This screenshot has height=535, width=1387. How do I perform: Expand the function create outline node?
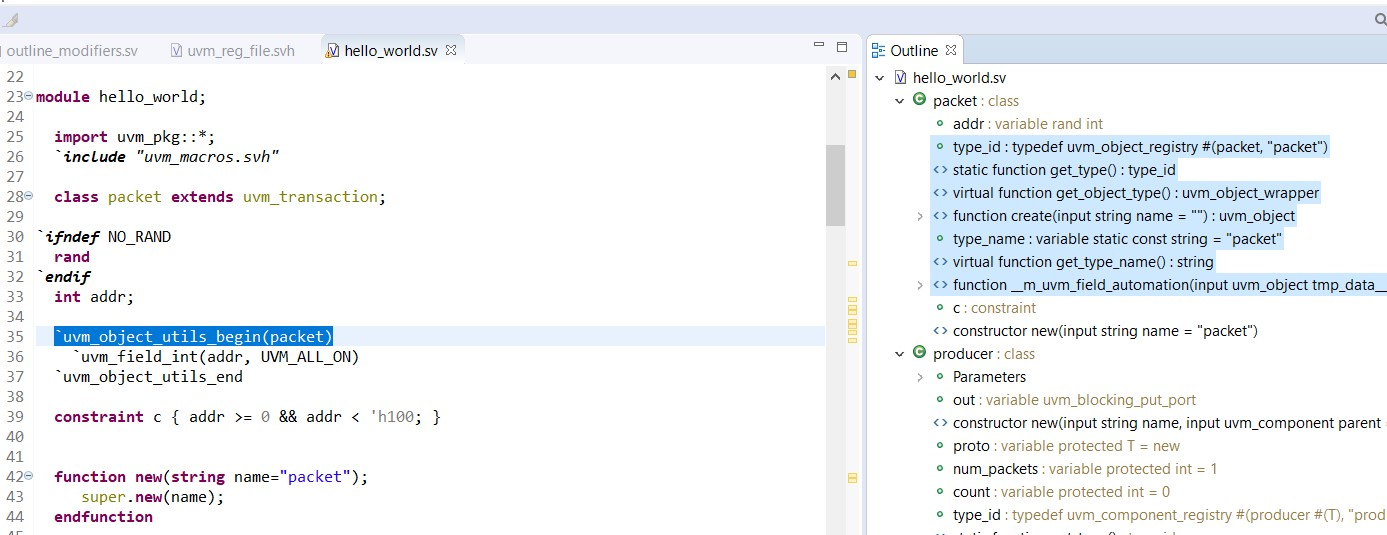920,216
